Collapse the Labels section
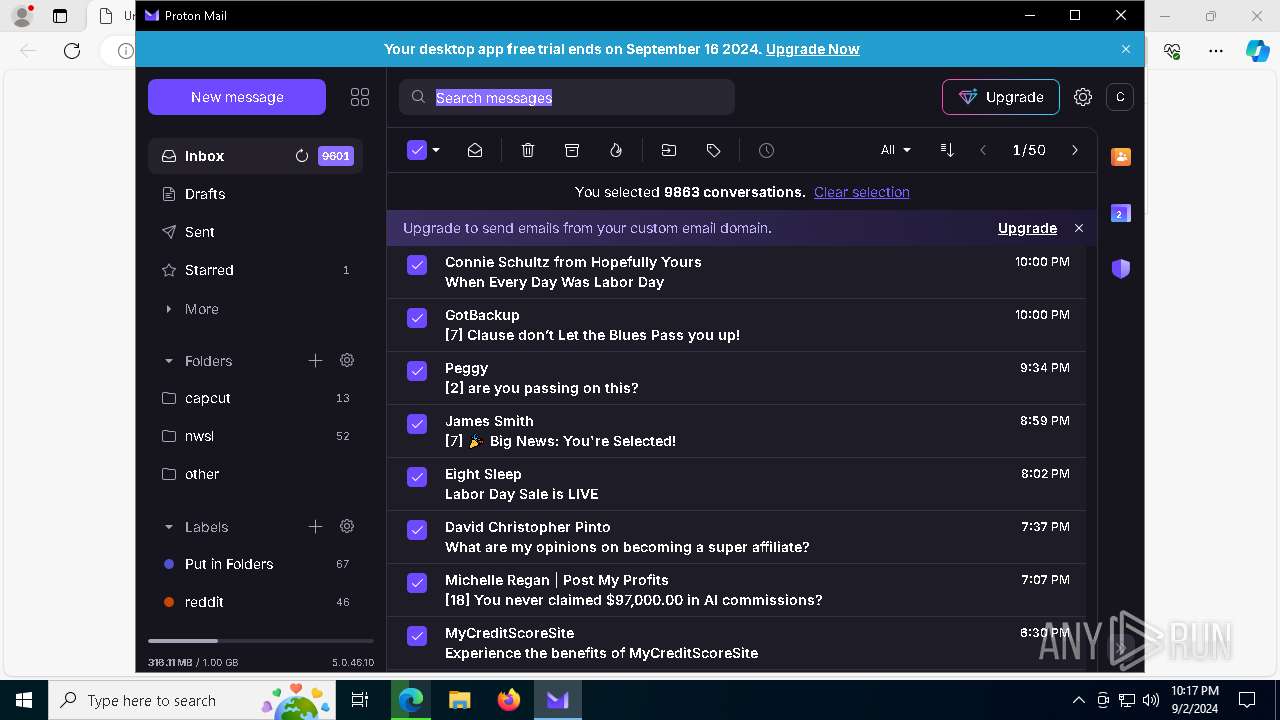 point(168,527)
